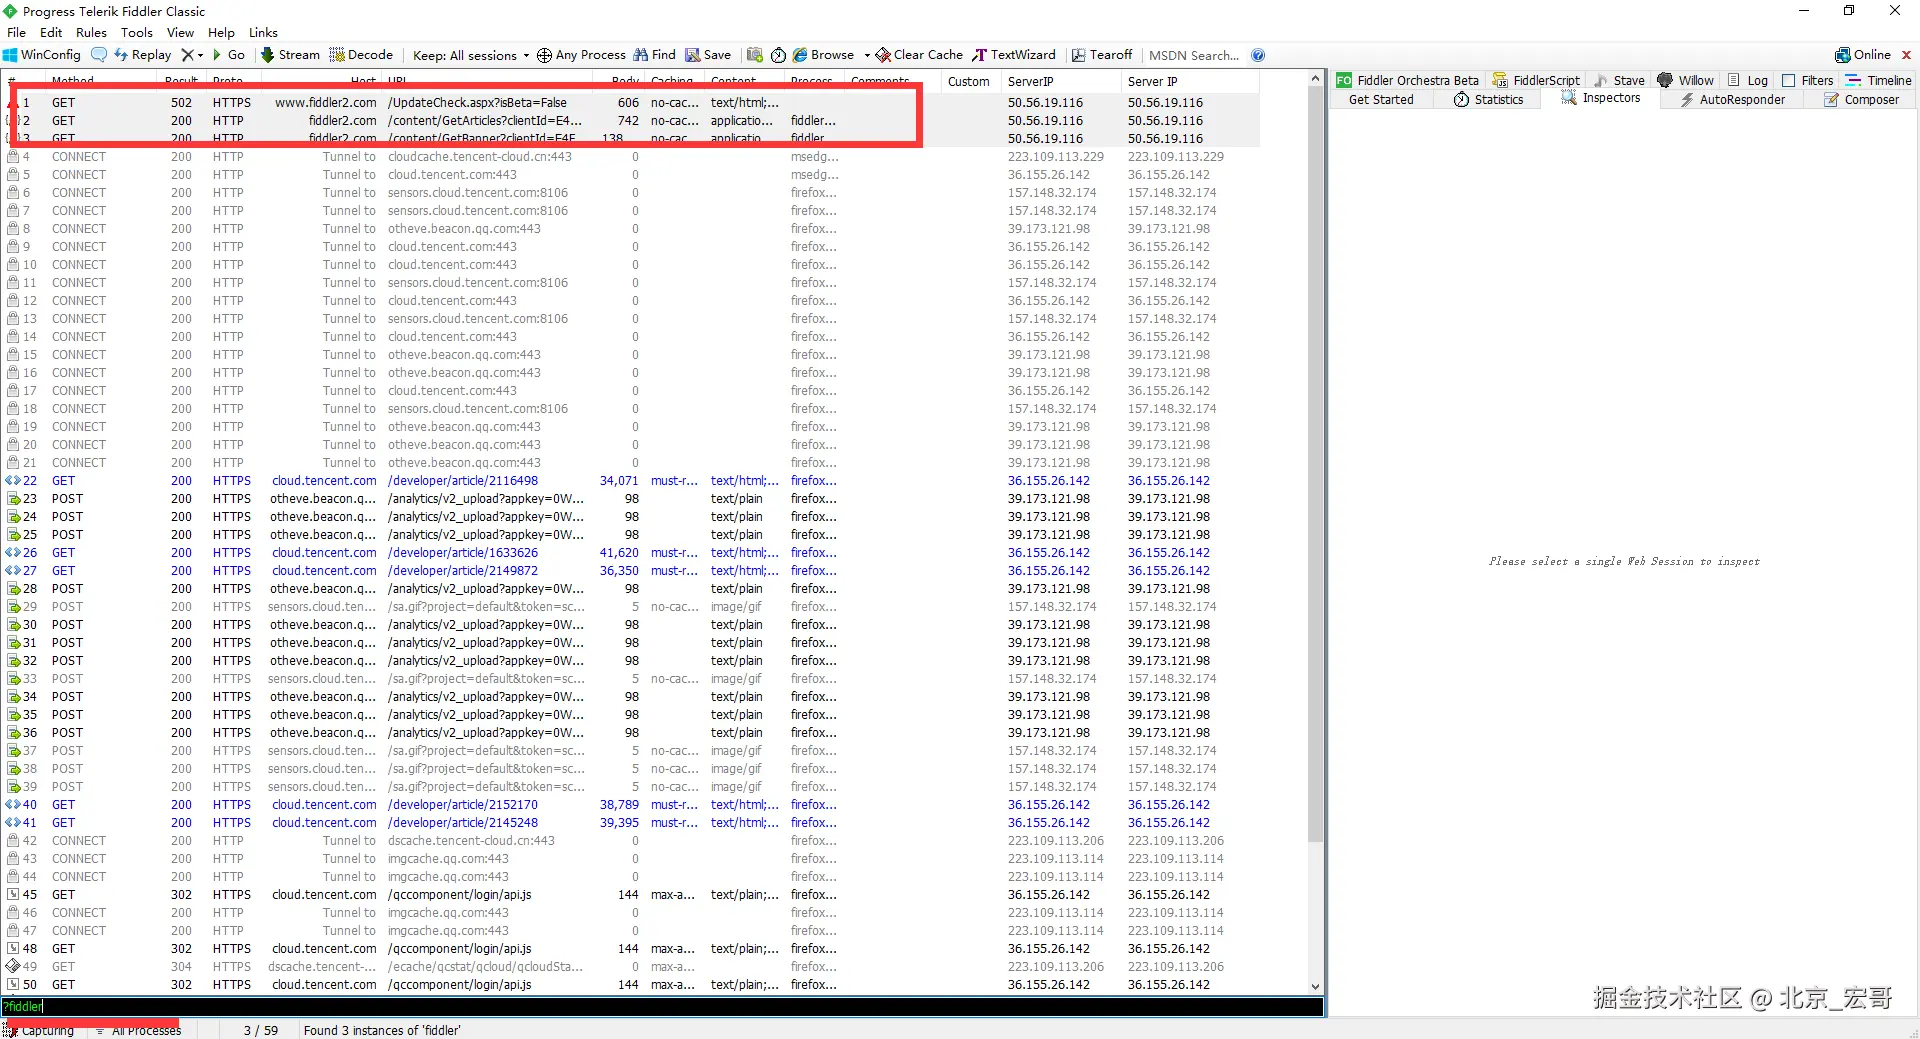Switch to the AutoResponder tab

1732,99
